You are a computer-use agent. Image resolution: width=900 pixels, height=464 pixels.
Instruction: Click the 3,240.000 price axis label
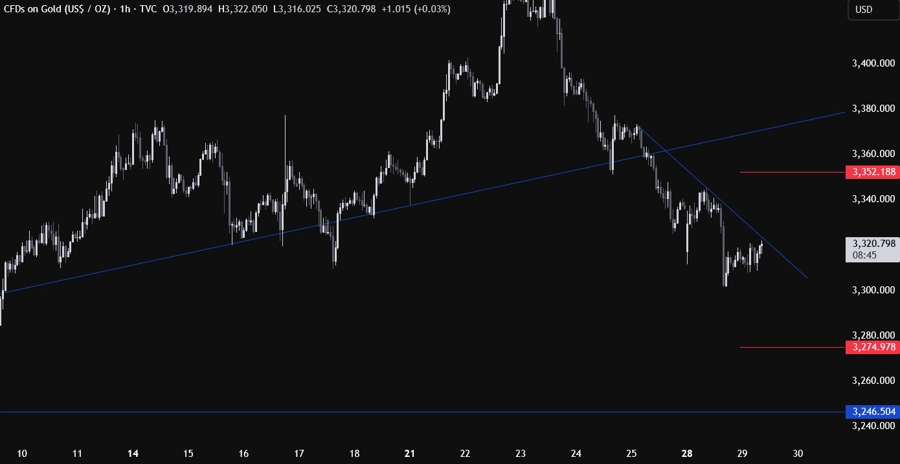[x=874, y=426]
